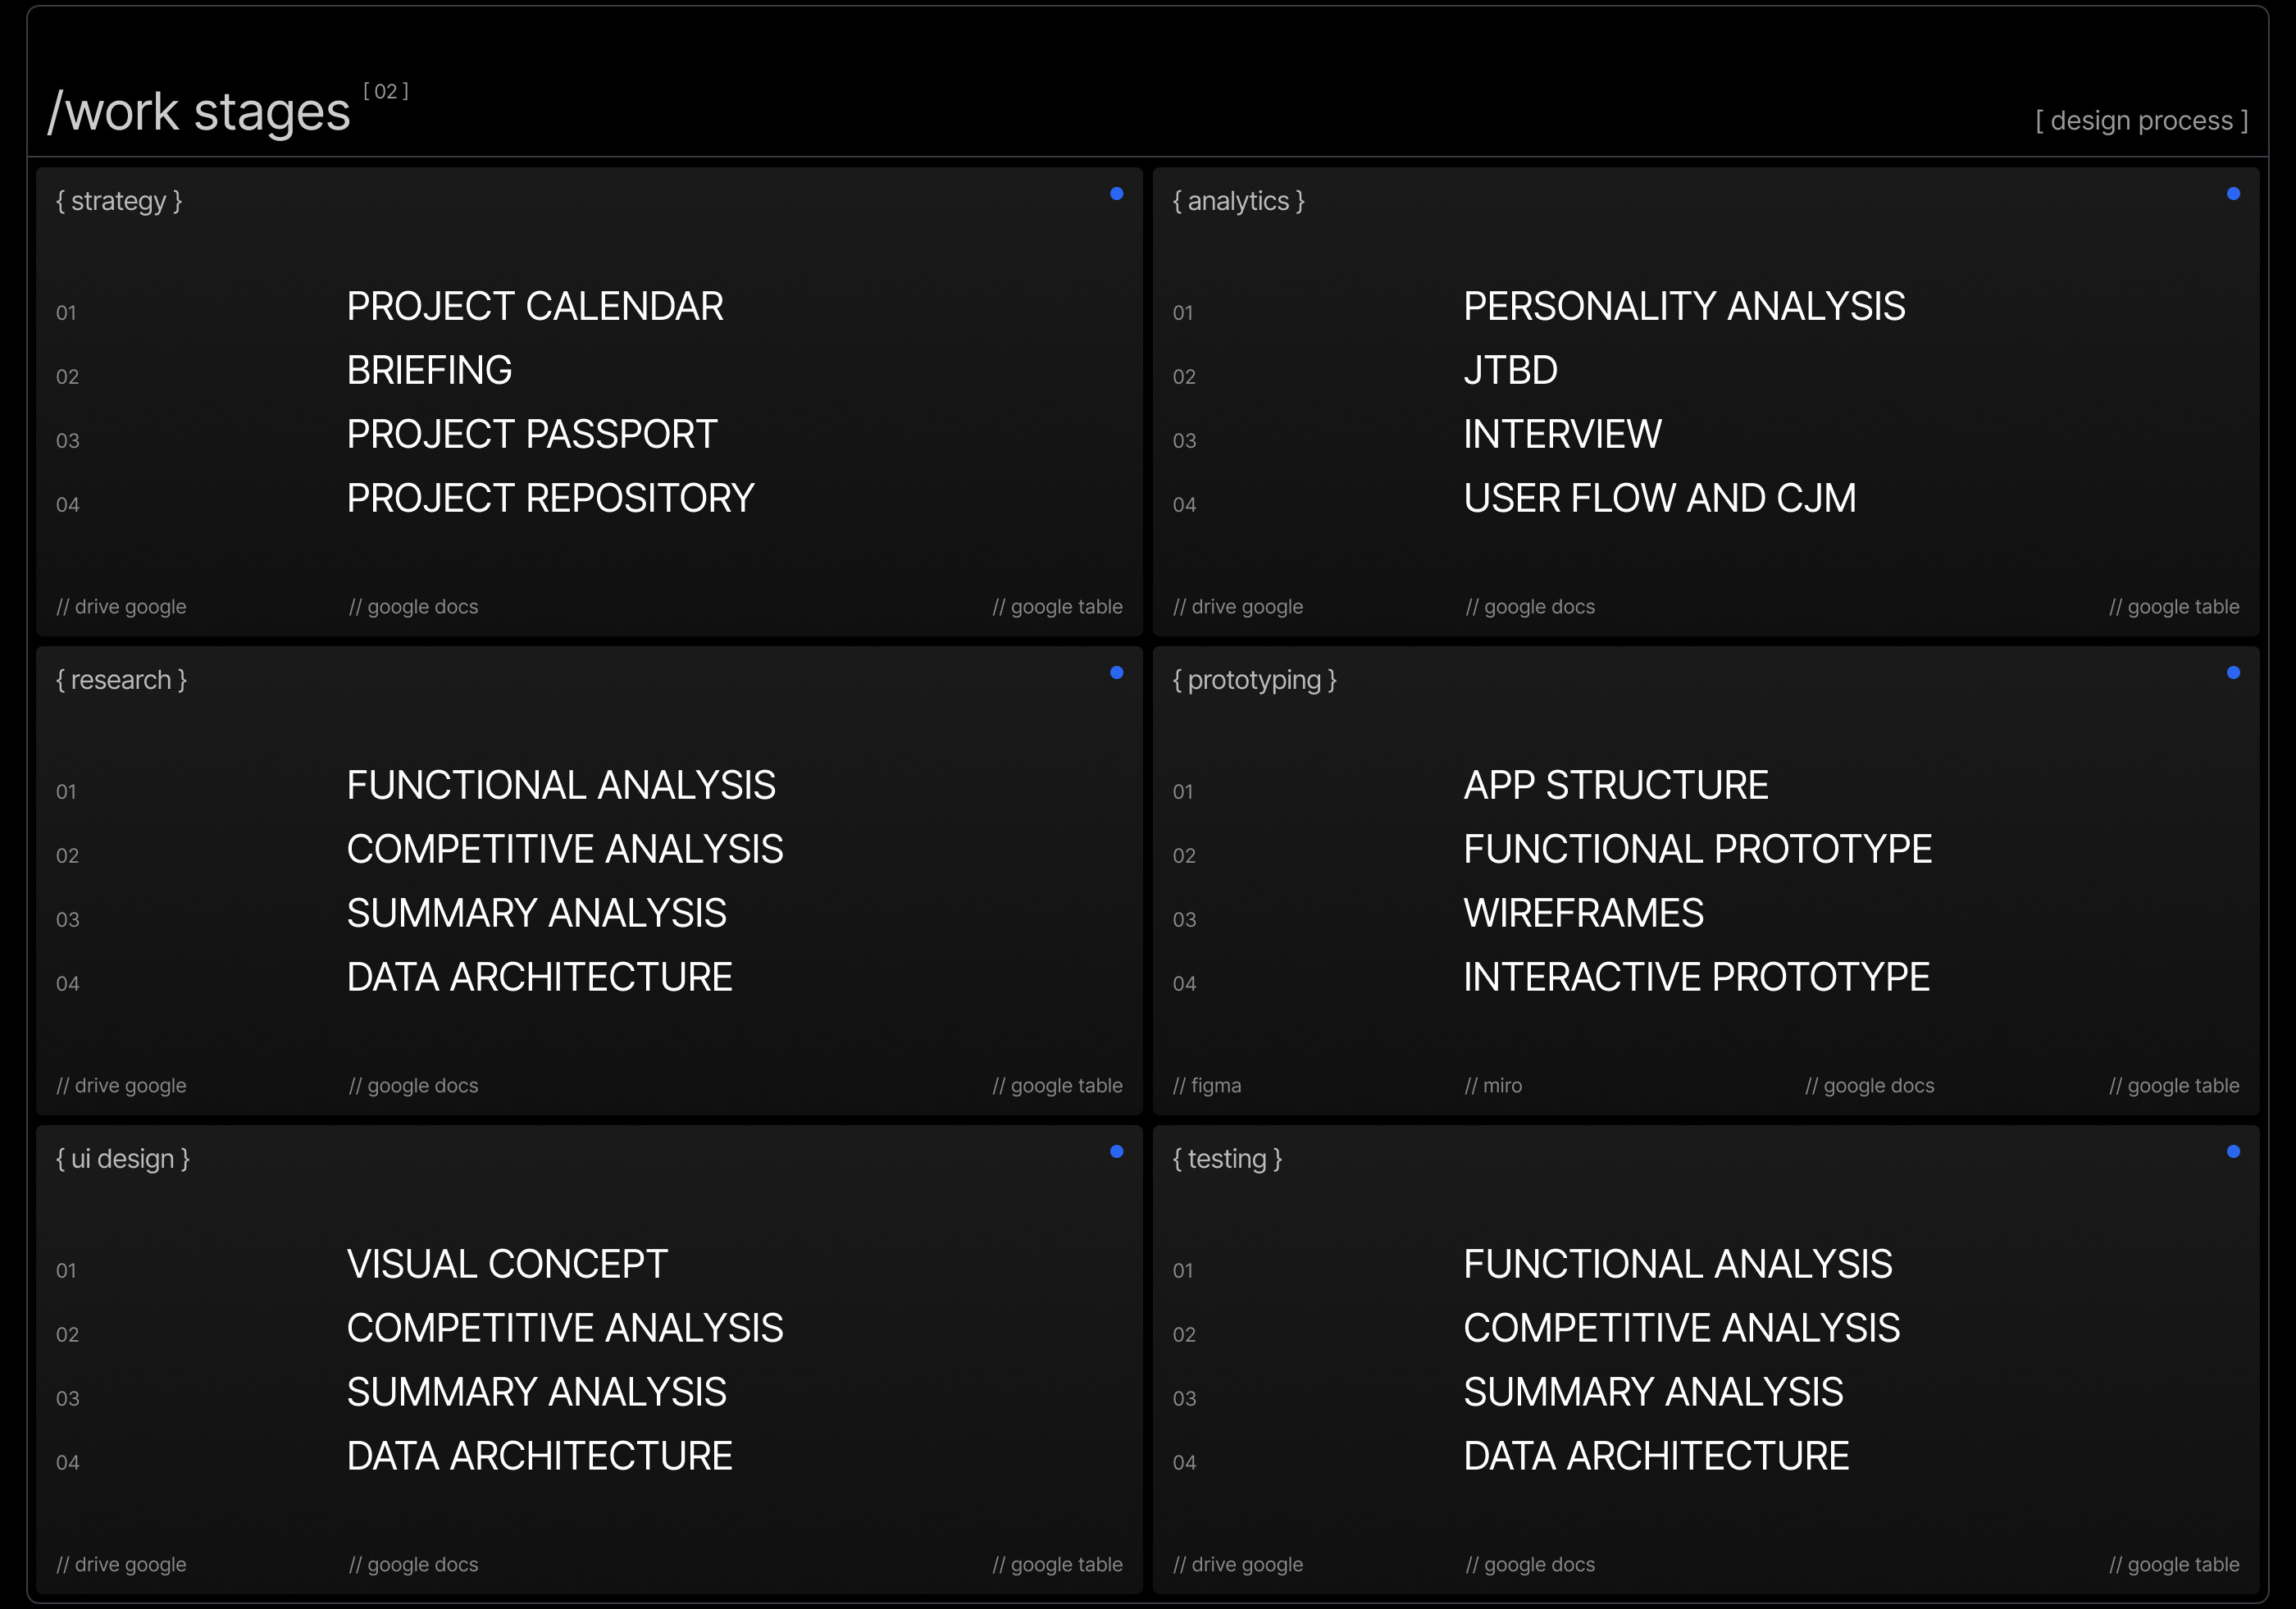Click the design process label

click(x=2141, y=121)
